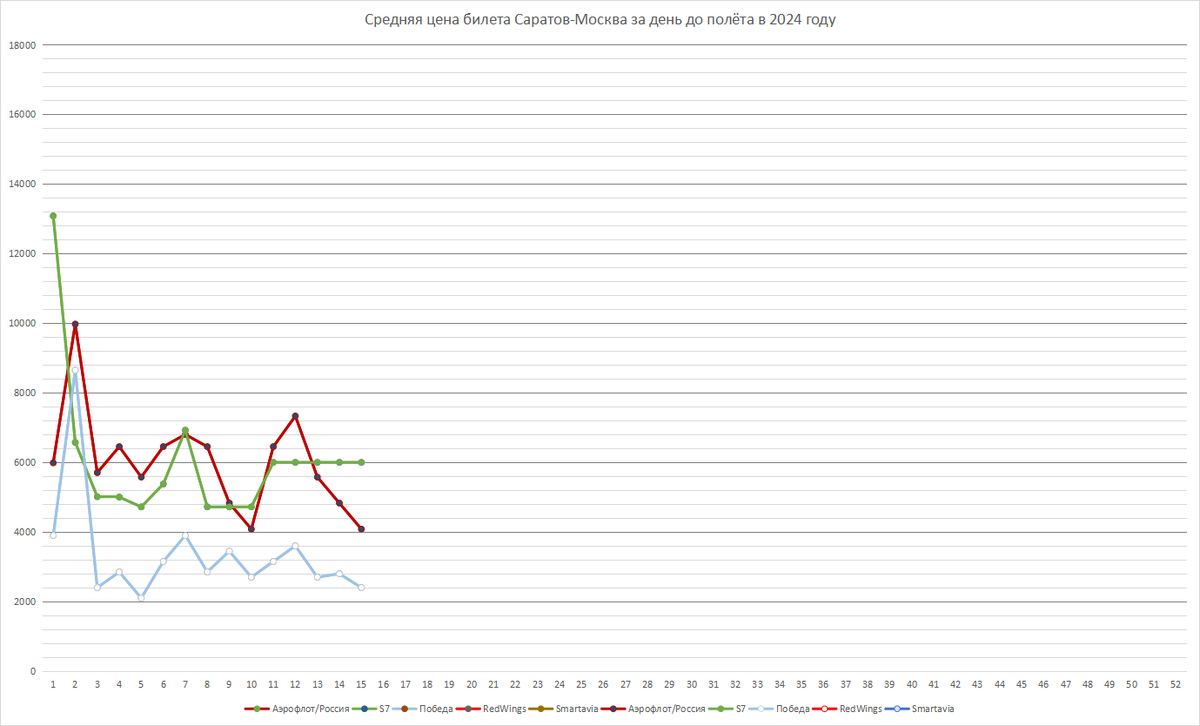Click the lowest light blue point at day 5
This screenshot has width=1200, height=726.
click(x=141, y=597)
